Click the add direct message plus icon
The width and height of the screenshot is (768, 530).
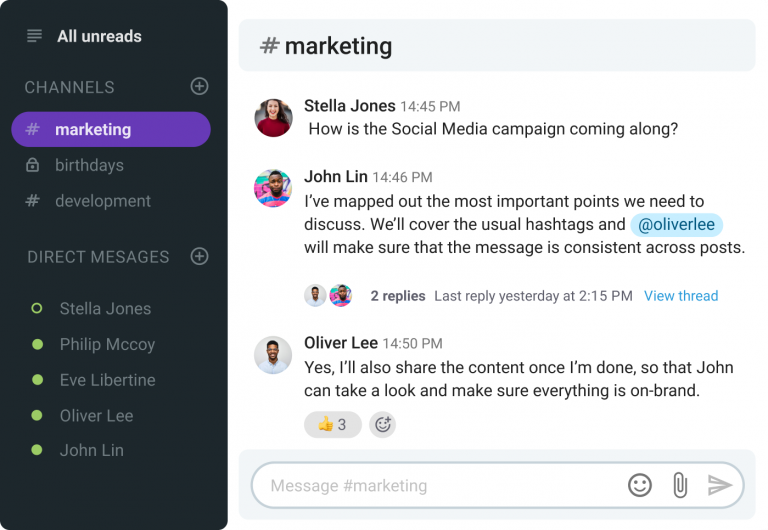click(x=199, y=257)
